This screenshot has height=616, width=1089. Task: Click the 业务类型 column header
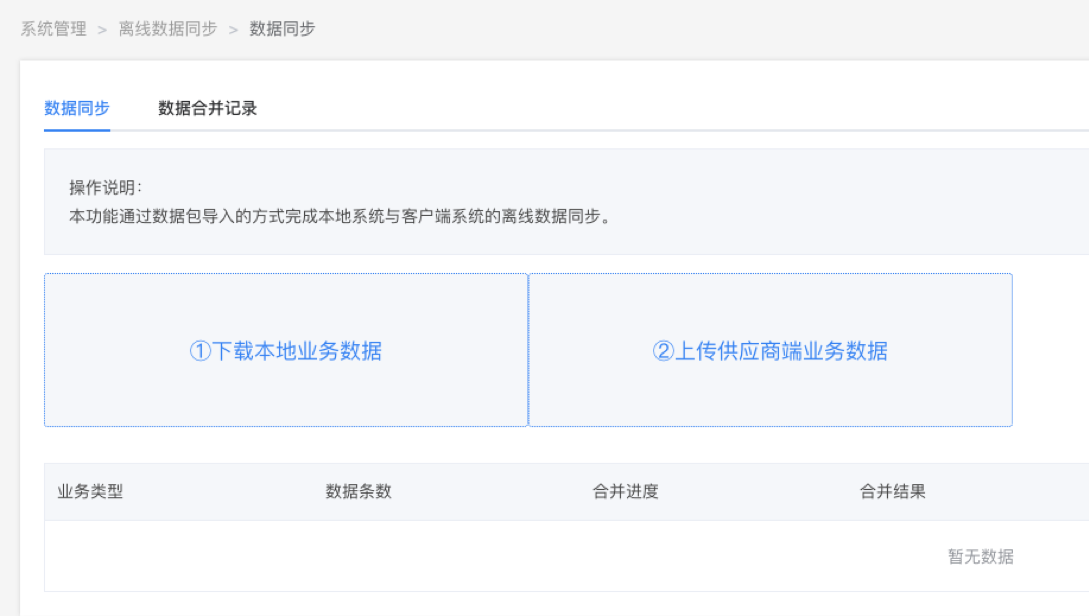point(90,492)
